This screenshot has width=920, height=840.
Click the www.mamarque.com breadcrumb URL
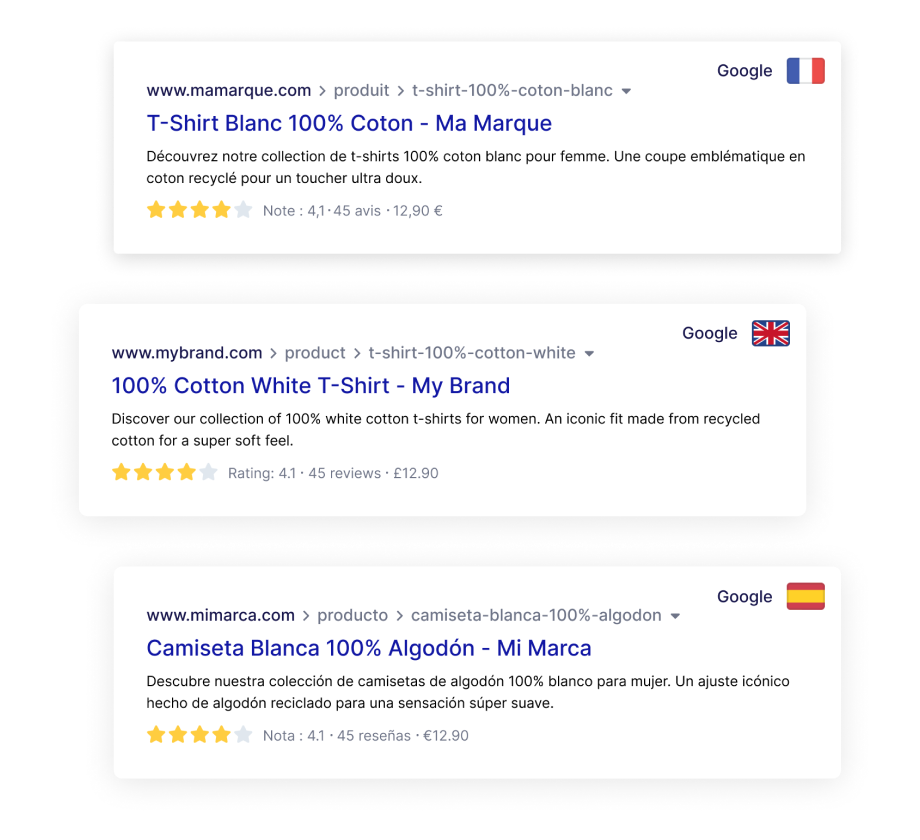tap(229, 90)
